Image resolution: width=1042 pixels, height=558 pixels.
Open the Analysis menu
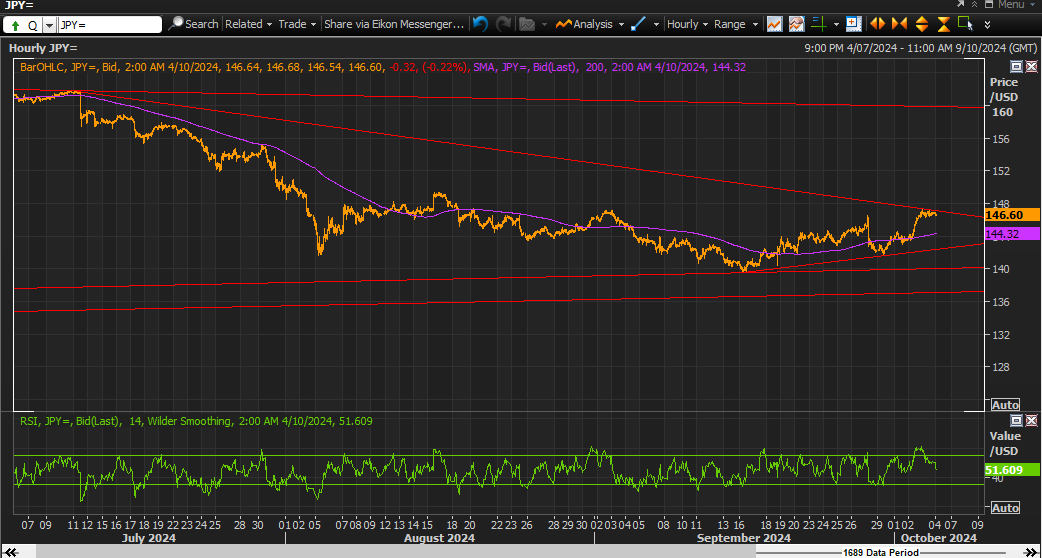click(x=590, y=24)
